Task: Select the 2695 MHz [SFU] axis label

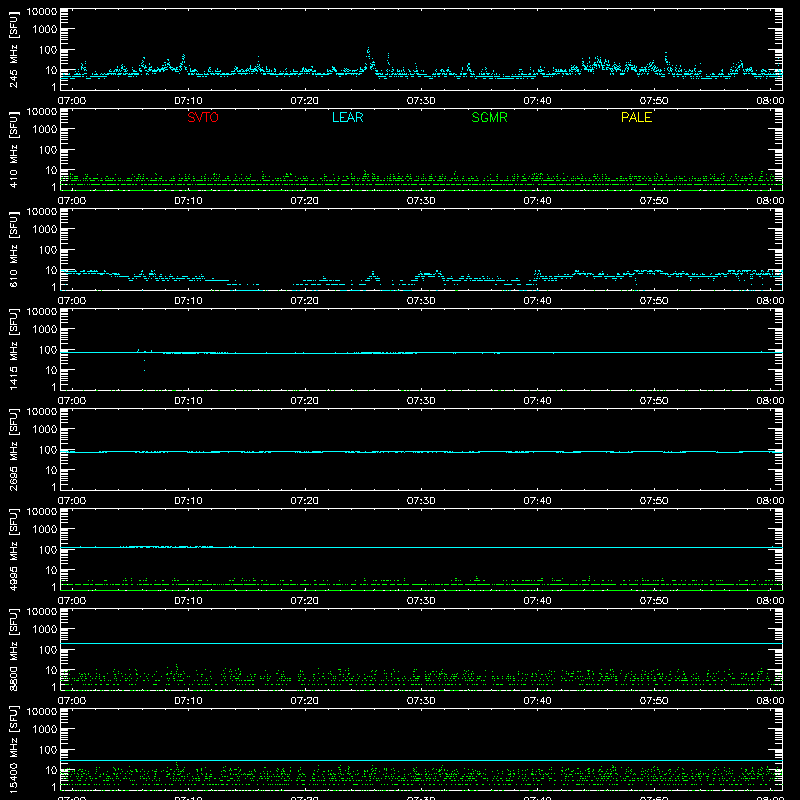Action: 14,450
